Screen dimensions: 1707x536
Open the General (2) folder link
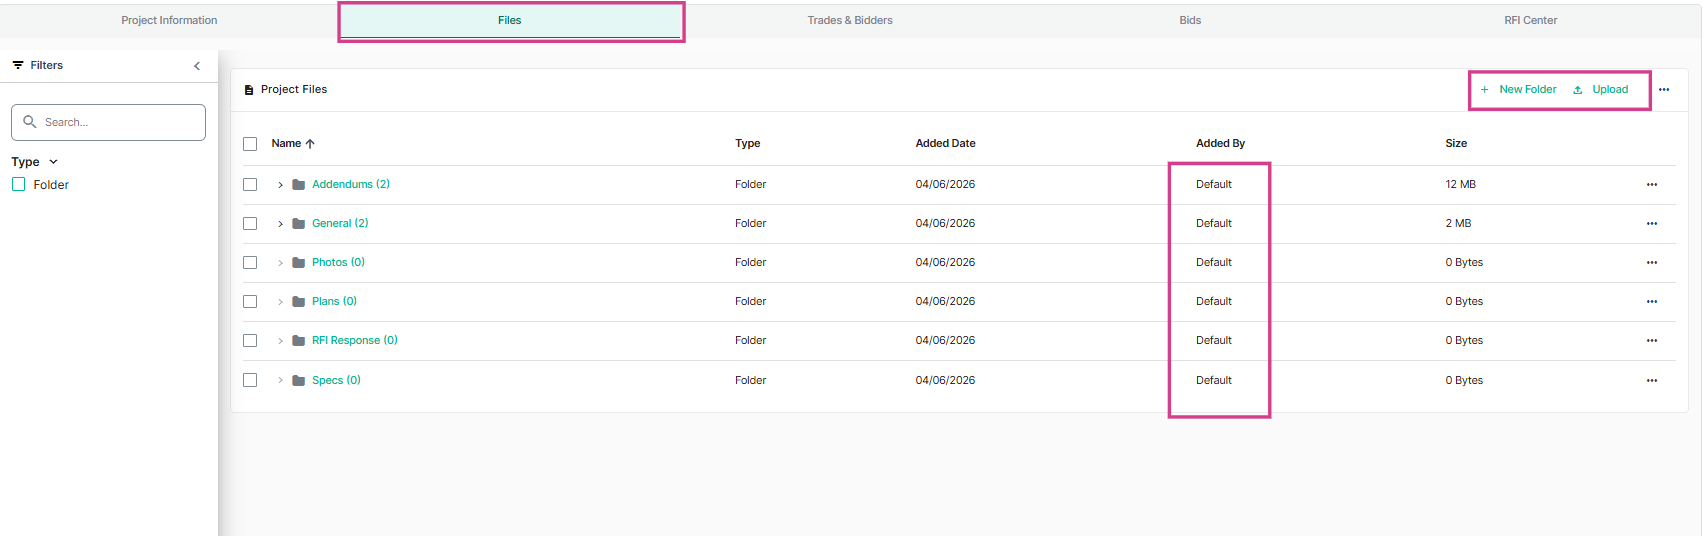pyautogui.click(x=340, y=223)
